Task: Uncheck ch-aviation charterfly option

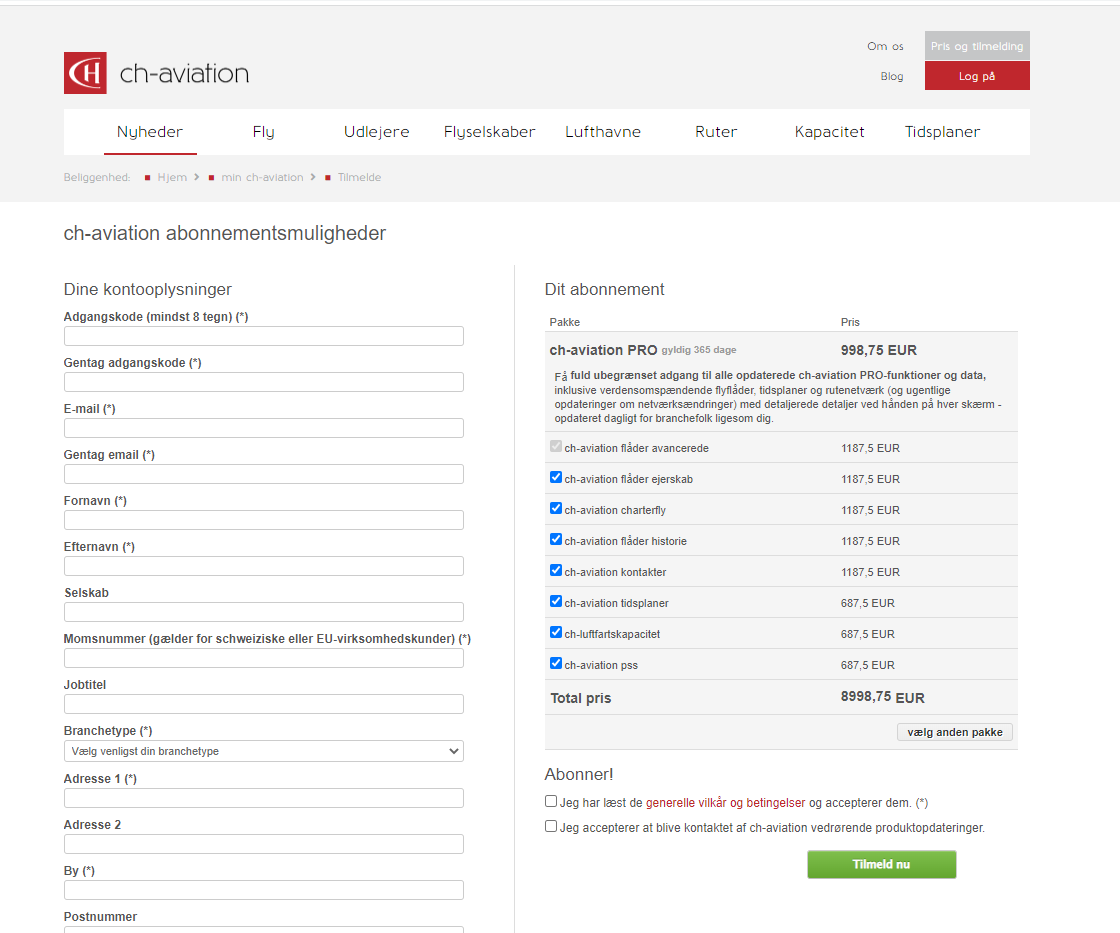Action: point(556,508)
